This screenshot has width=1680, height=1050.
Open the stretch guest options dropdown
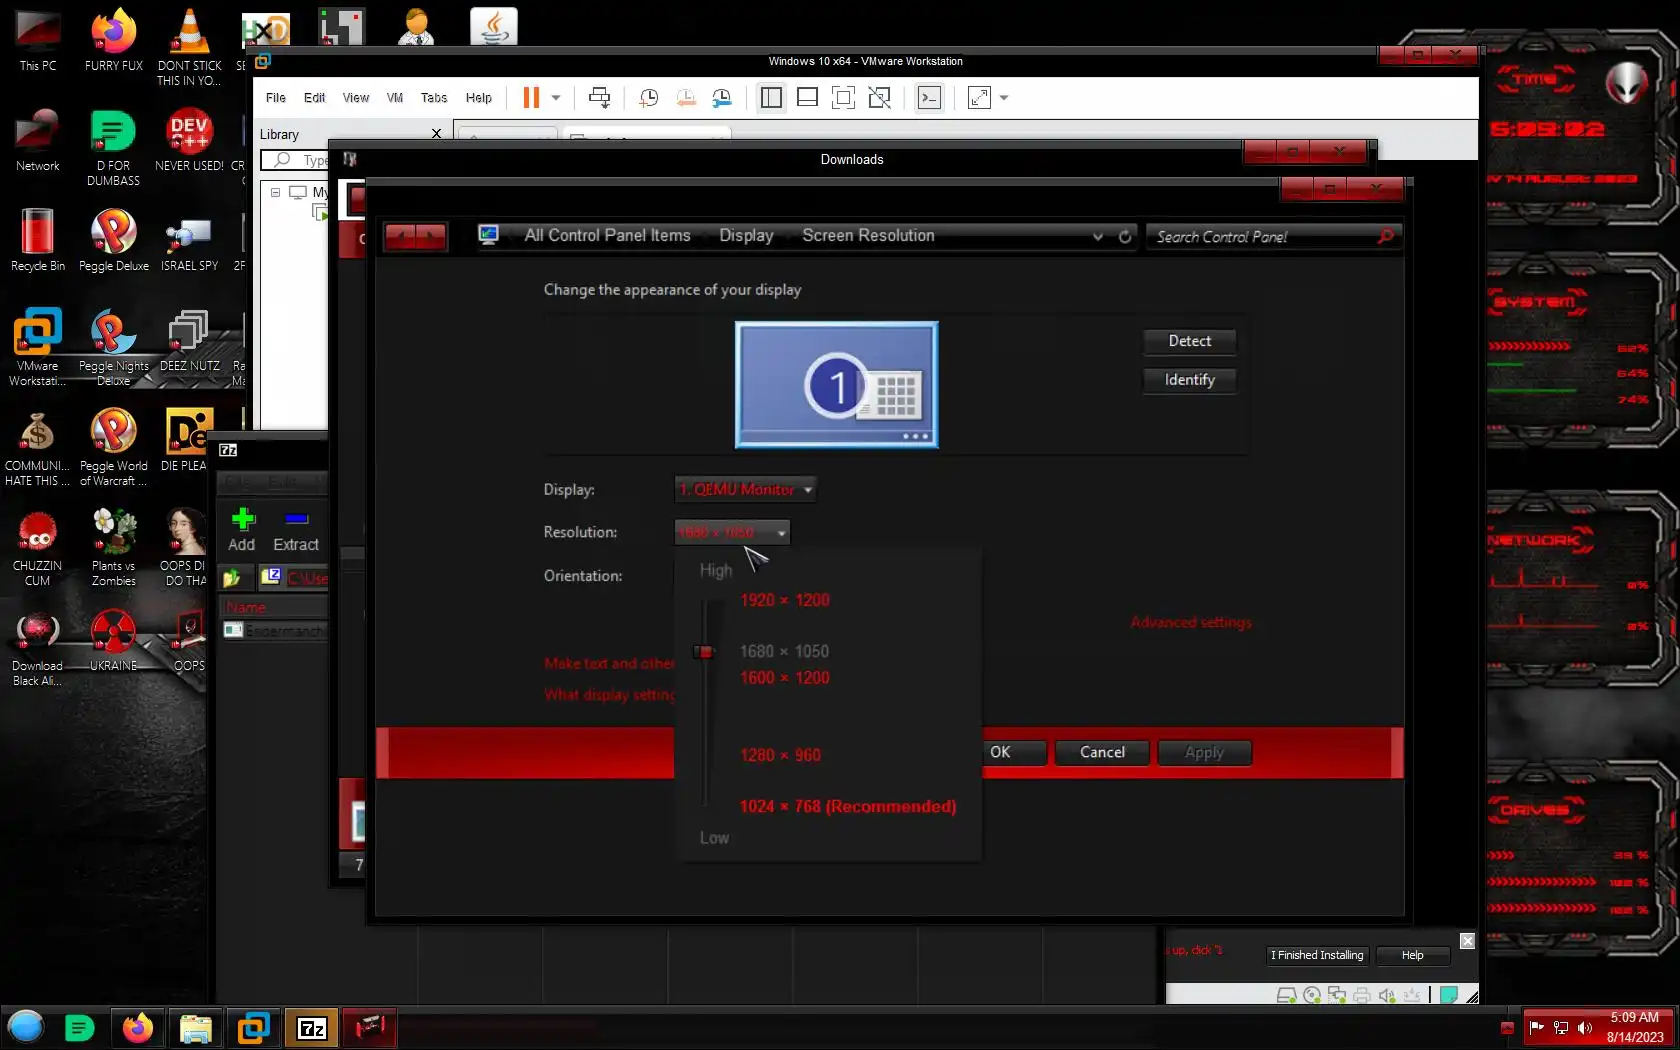click(x=1004, y=98)
